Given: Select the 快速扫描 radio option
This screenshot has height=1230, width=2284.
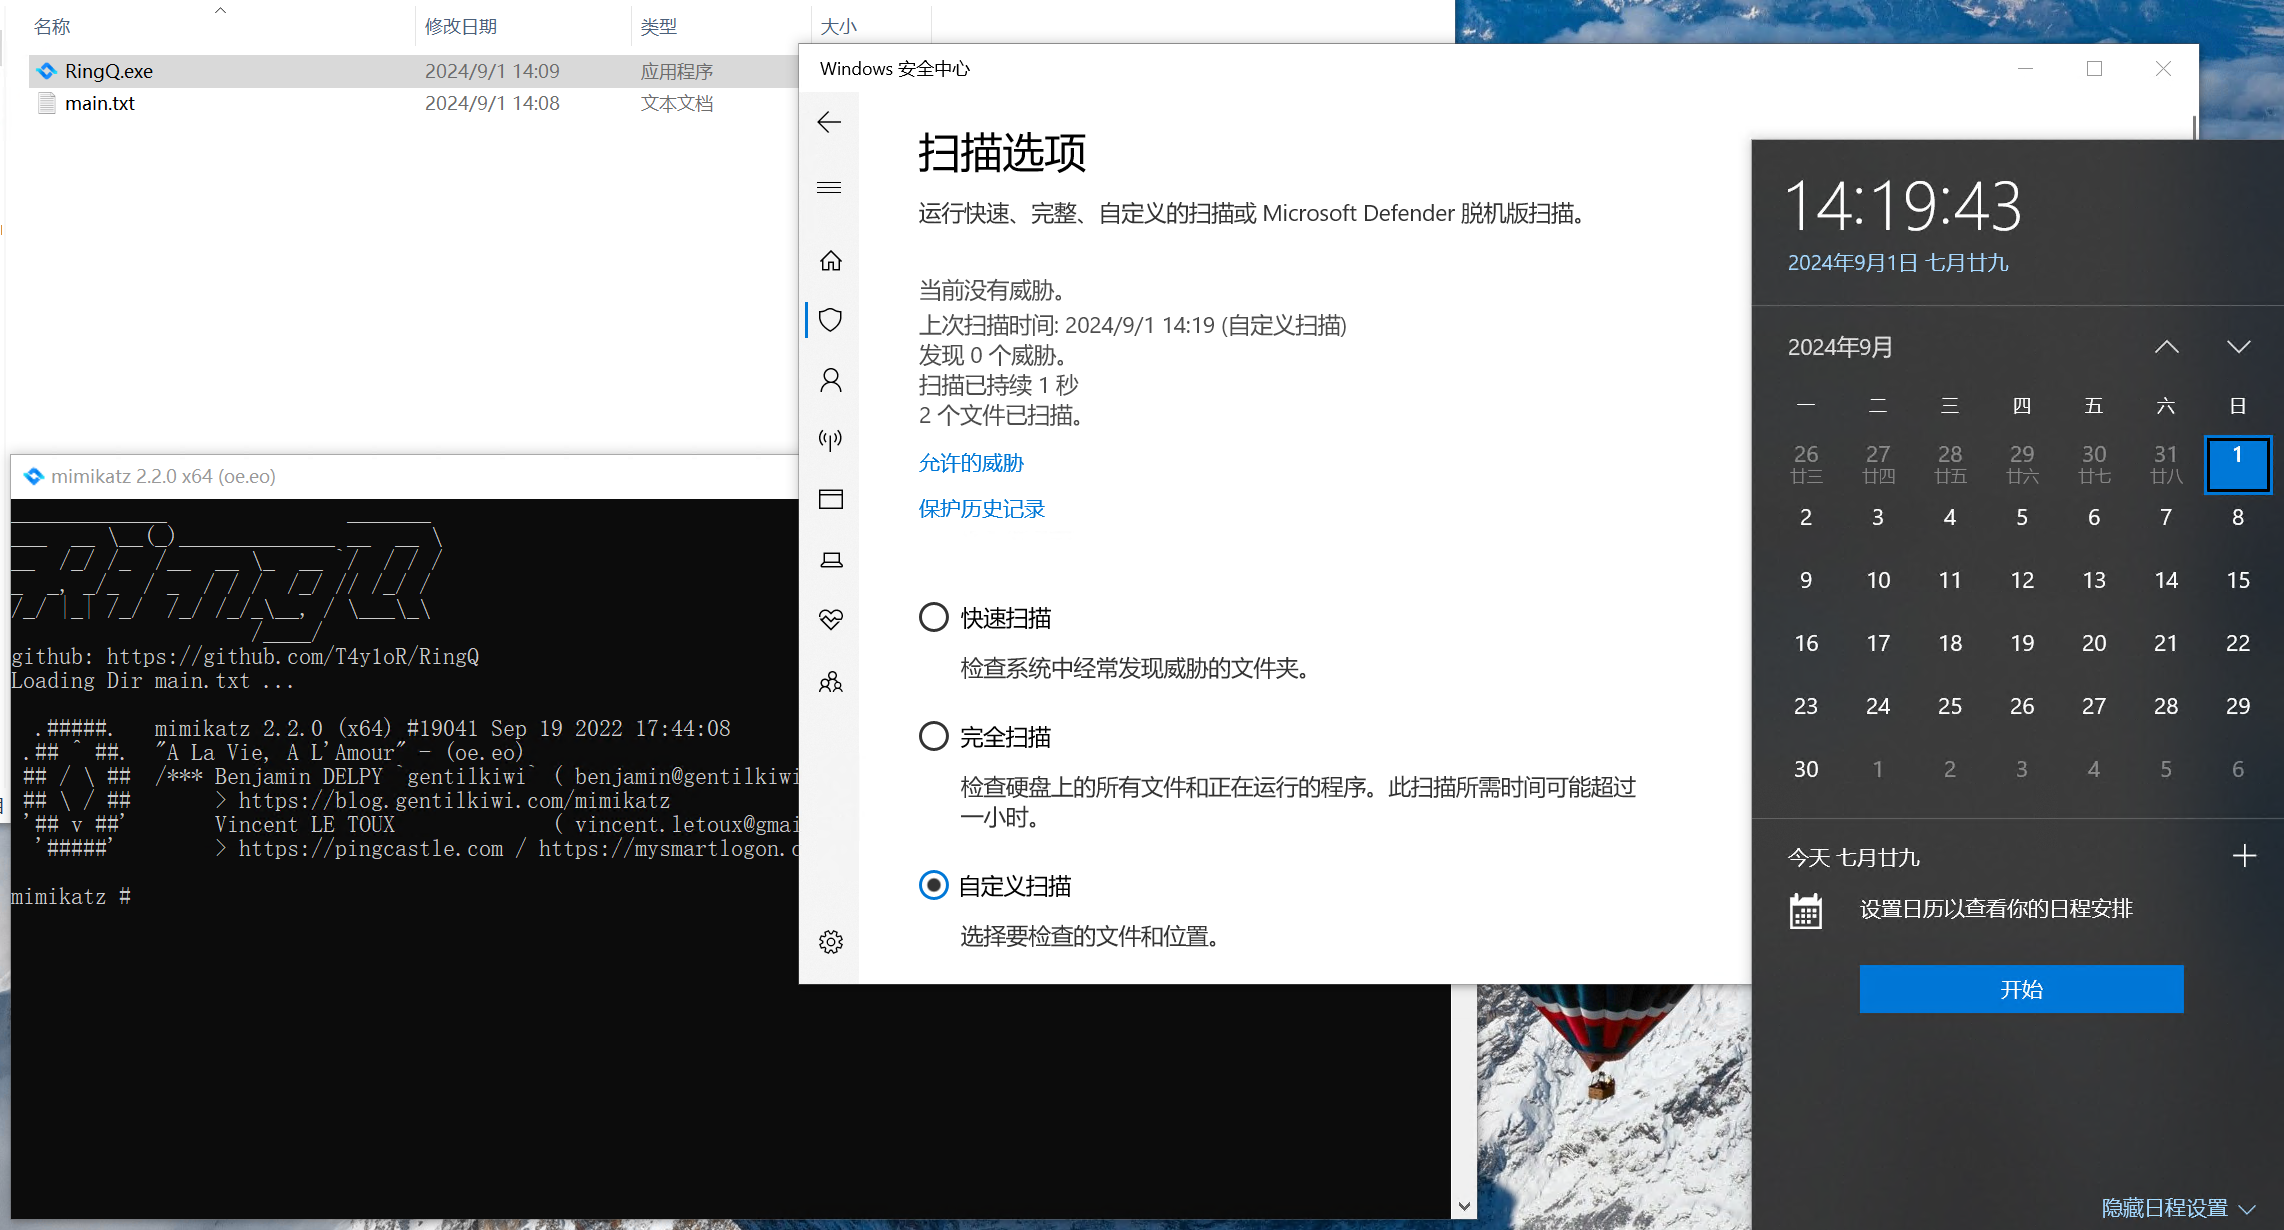Looking at the screenshot, I should click(x=933, y=617).
